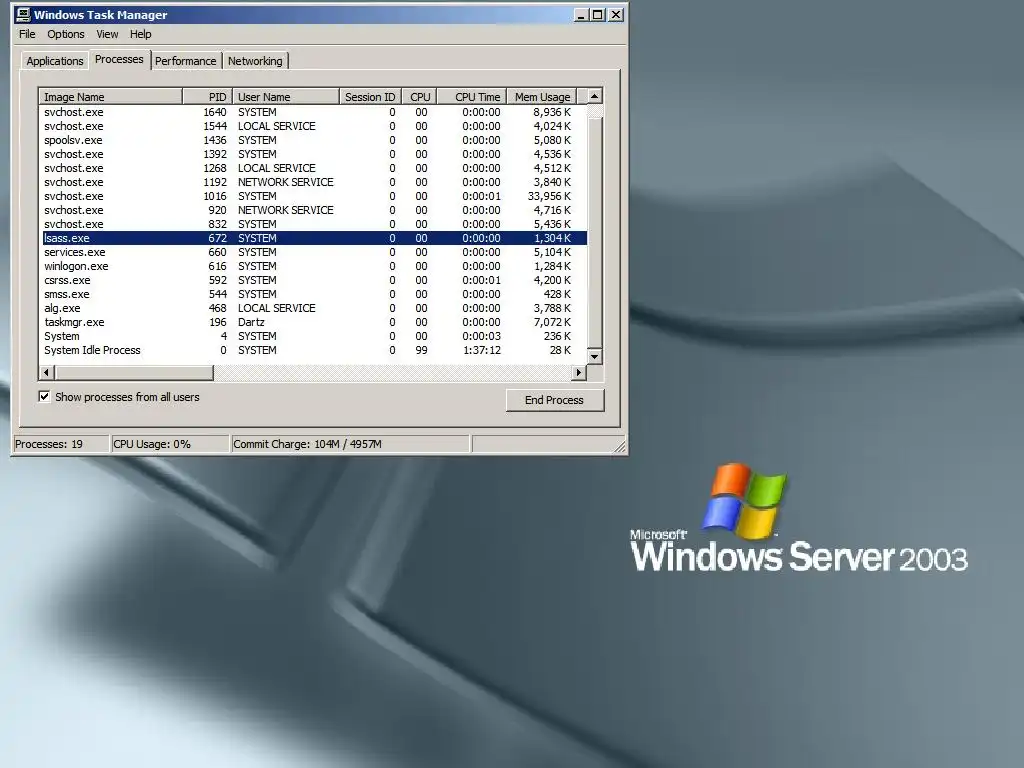Click the CPU Usage: 0% status entry
The height and width of the screenshot is (768, 1024).
point(170,444)
